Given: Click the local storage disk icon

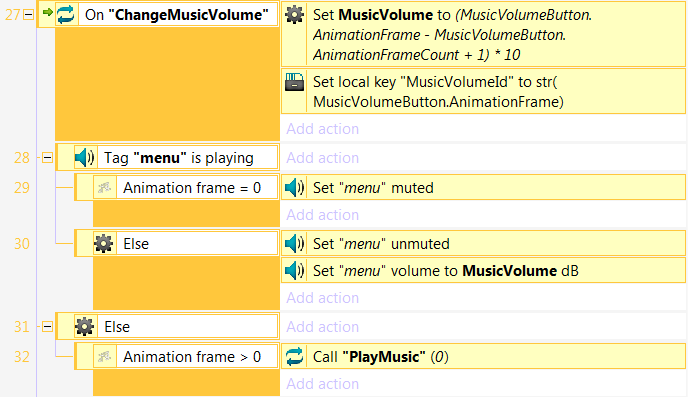Looking at the screenshot, I should 294,82.
